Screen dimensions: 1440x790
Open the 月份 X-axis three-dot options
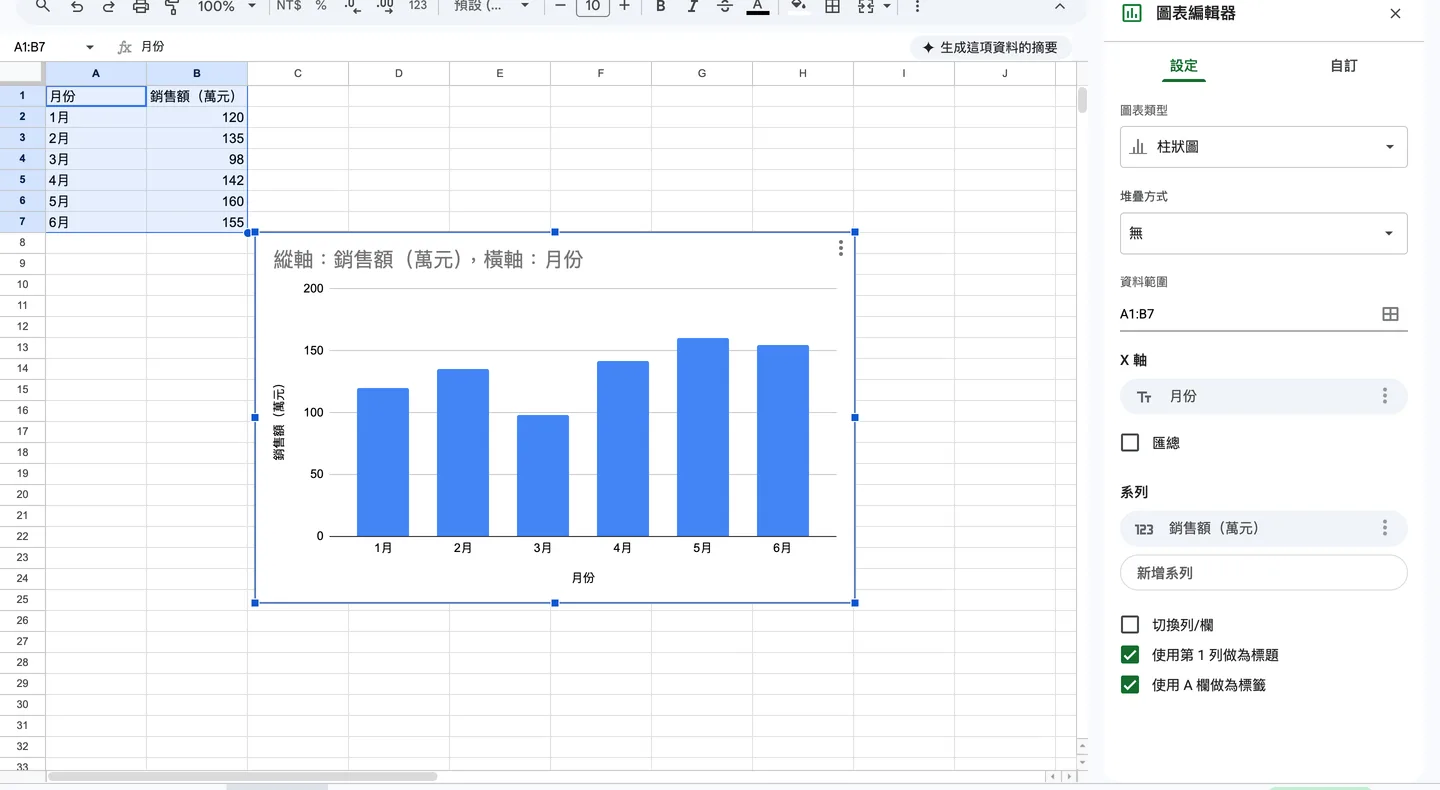[1385, 396]
